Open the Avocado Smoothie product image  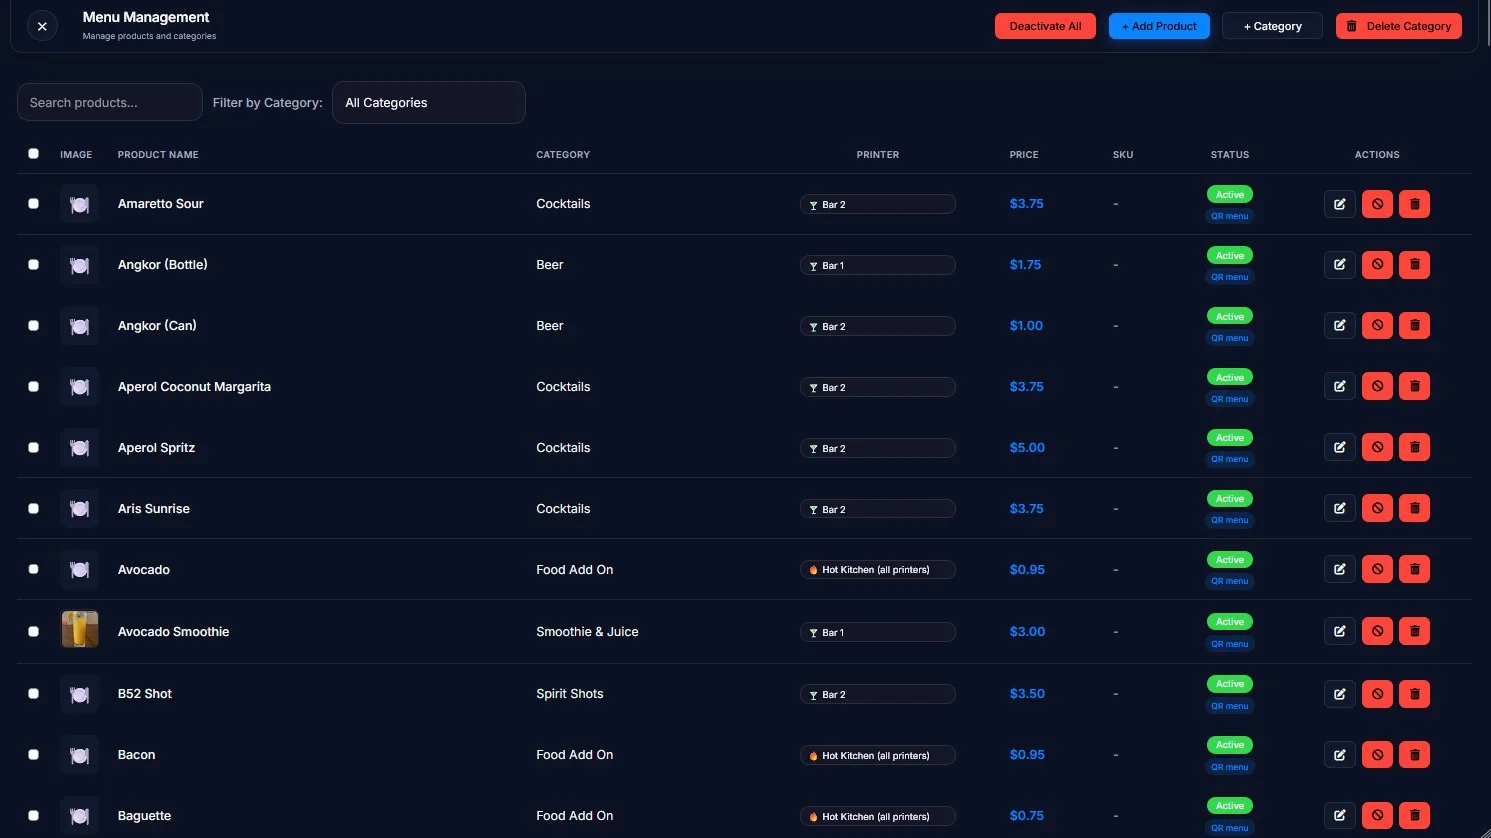(x=80, y=630)
